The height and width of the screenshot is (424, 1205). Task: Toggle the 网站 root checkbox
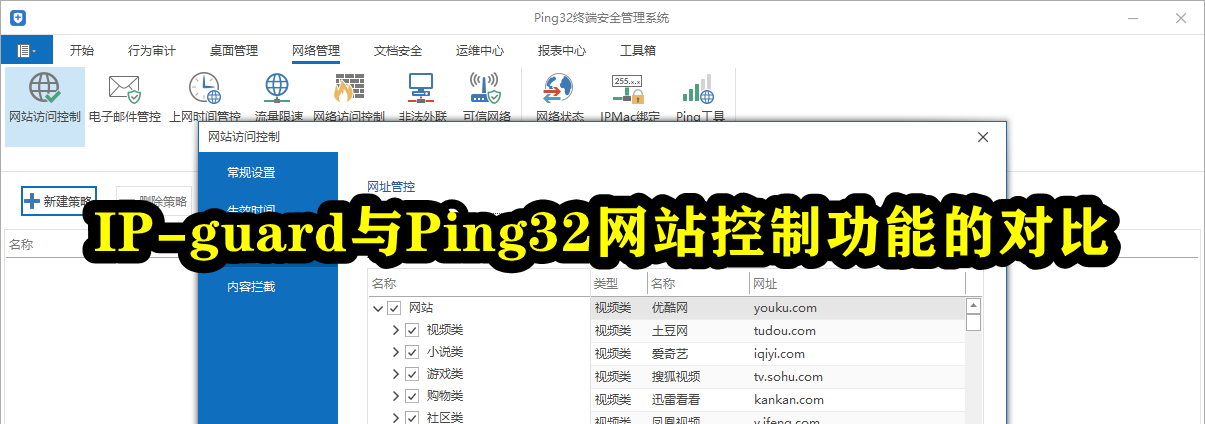(394, 308)
